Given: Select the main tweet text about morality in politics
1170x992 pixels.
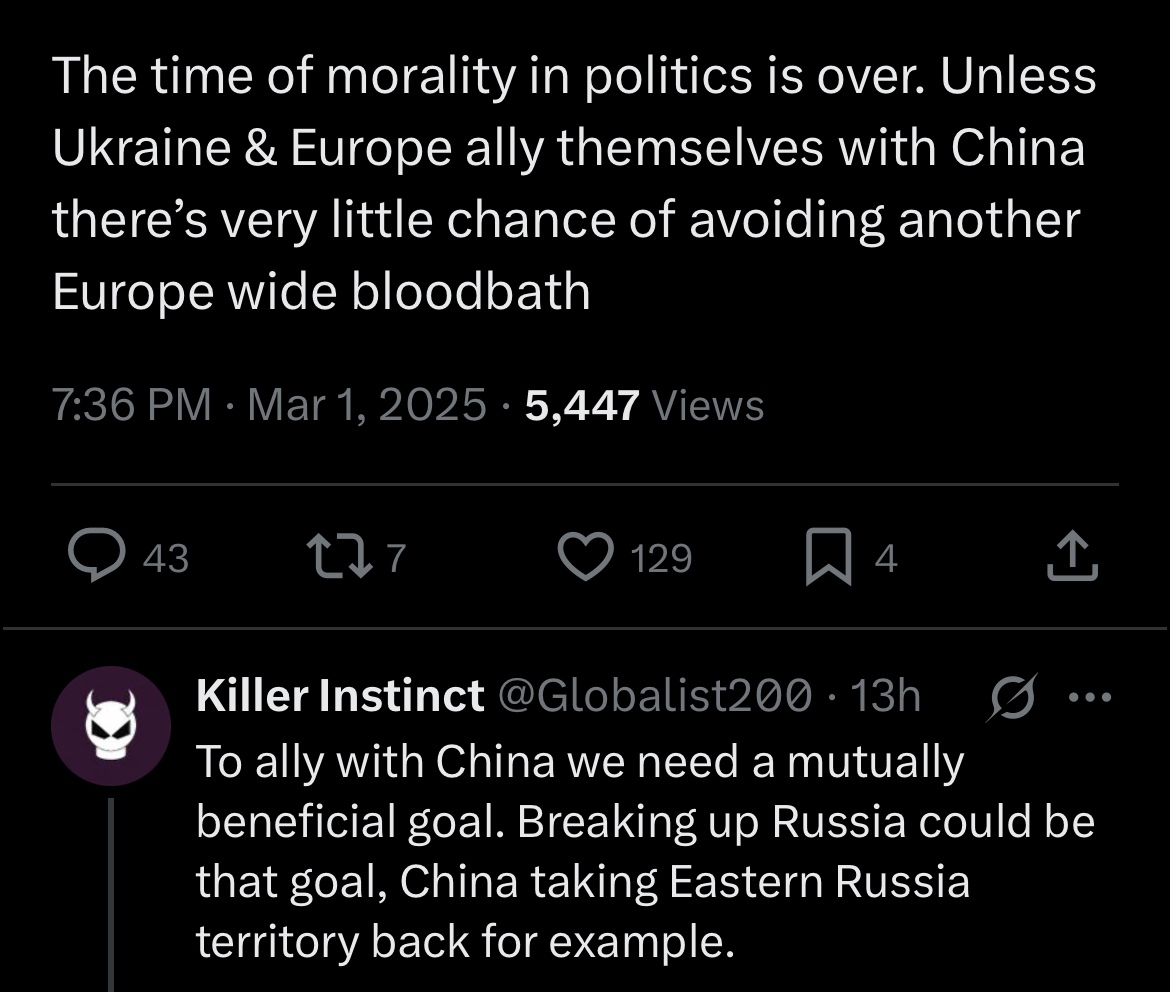Looking at the screenshot, I should click(x=573, y=184).
